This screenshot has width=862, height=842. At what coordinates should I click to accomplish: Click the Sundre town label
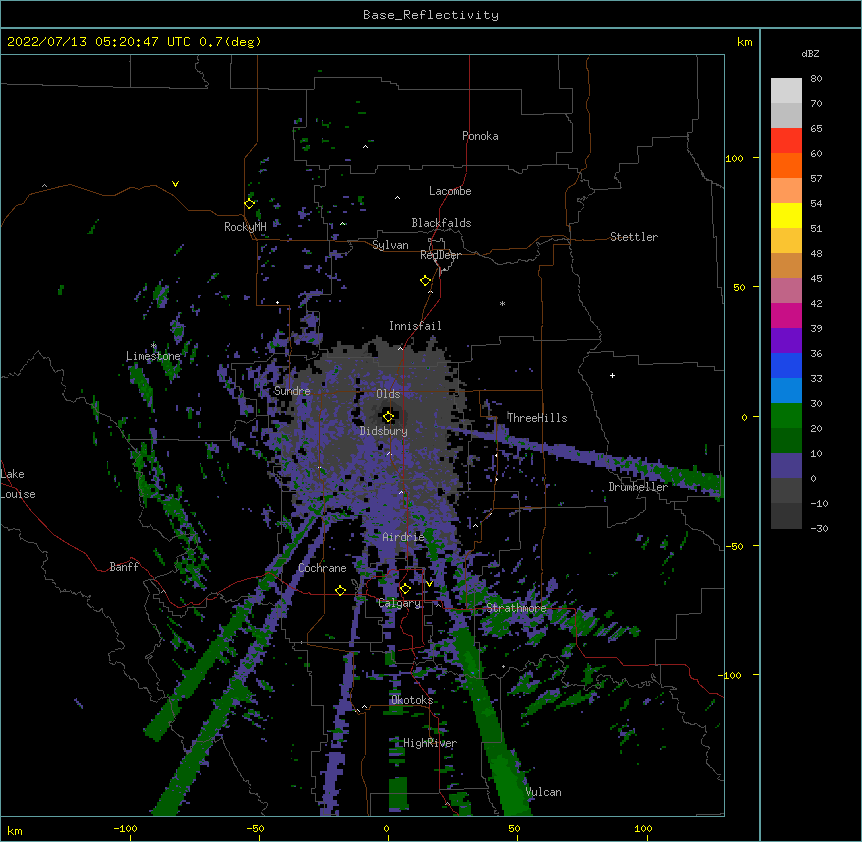pyautogui.click(x=292, y=391)
